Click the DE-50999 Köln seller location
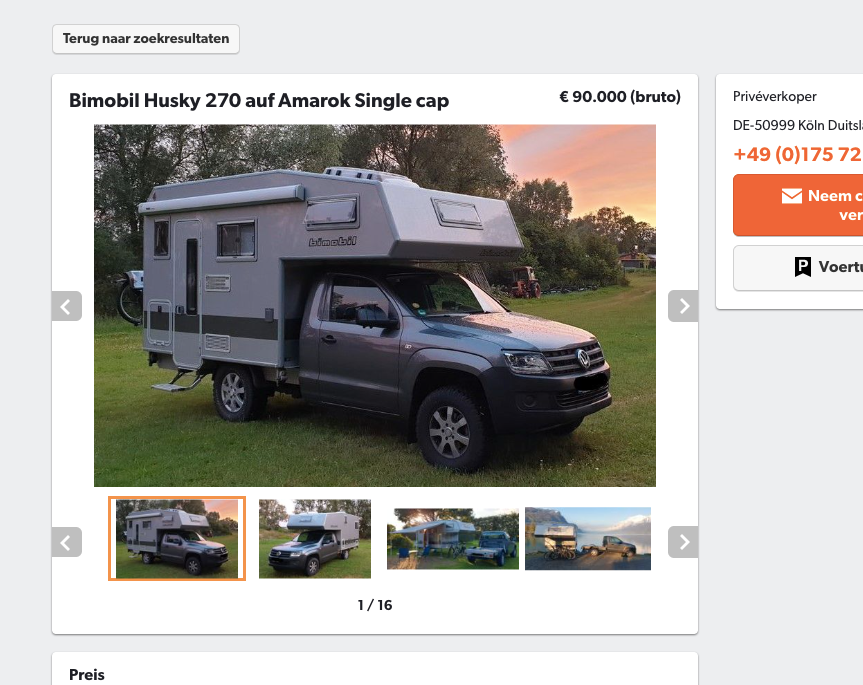863x685 pixels. (x=798, y=125)
